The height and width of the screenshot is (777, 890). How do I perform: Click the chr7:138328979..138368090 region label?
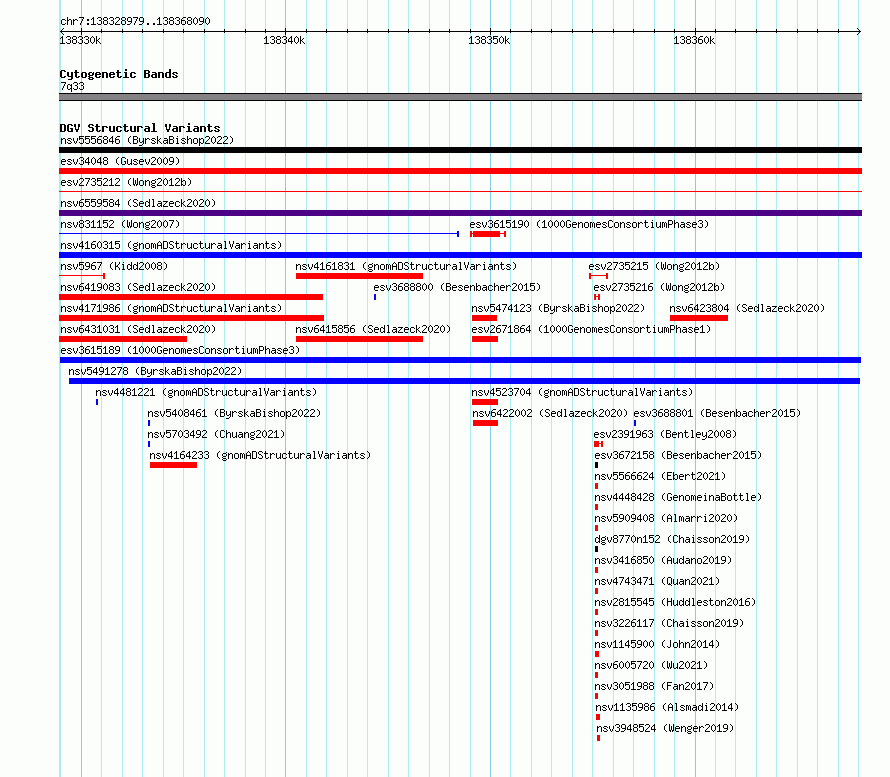tap(135, 21)
